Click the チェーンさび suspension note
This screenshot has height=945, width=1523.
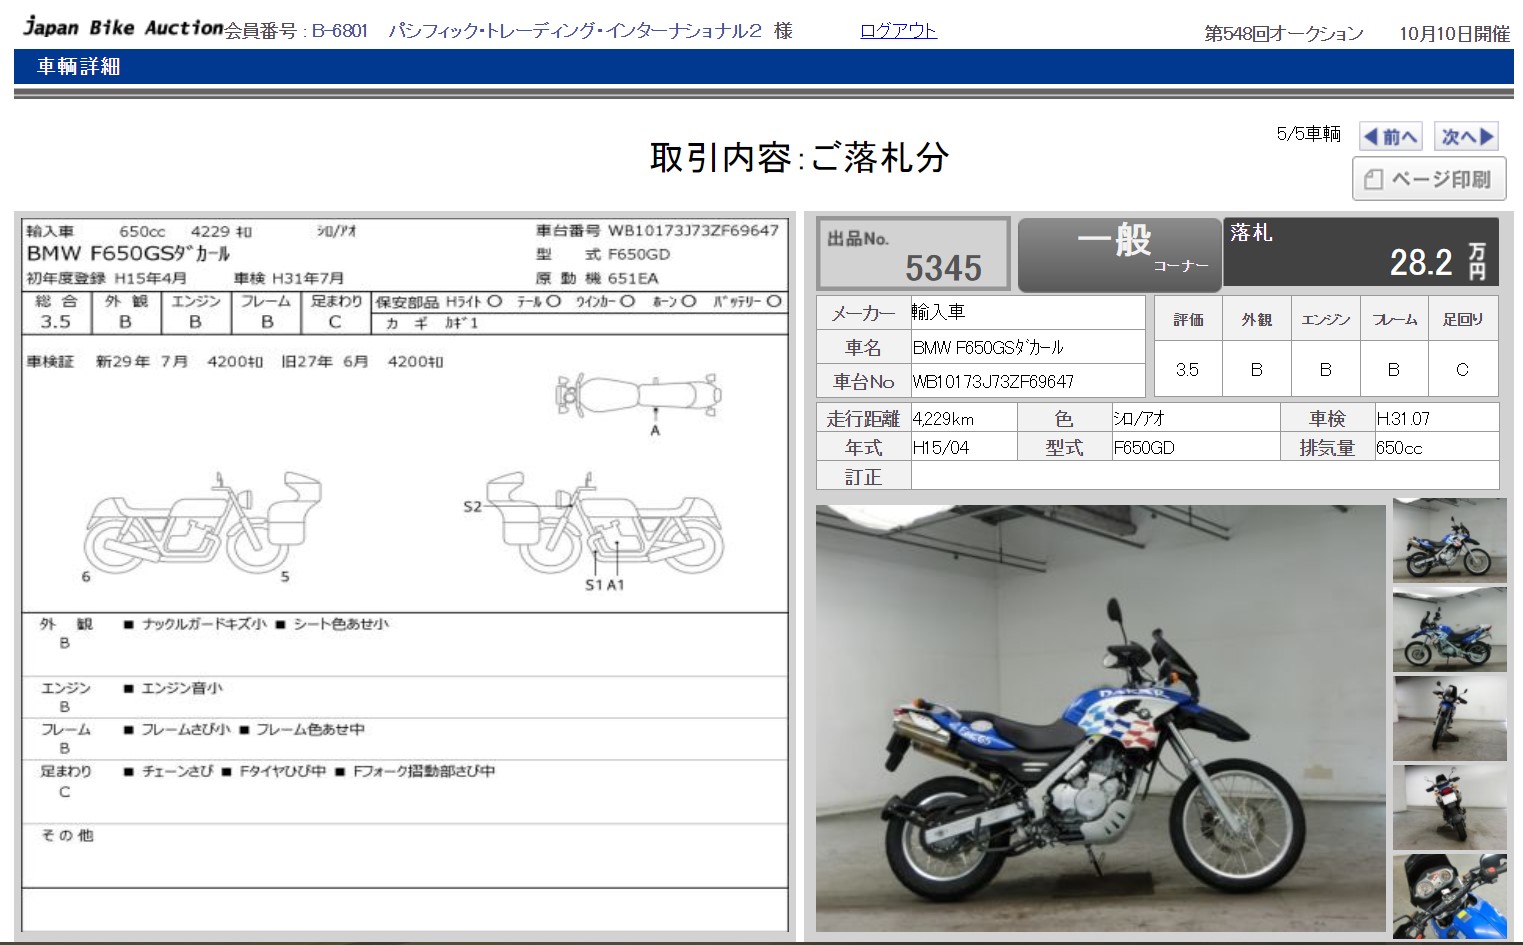click(178, 771)
